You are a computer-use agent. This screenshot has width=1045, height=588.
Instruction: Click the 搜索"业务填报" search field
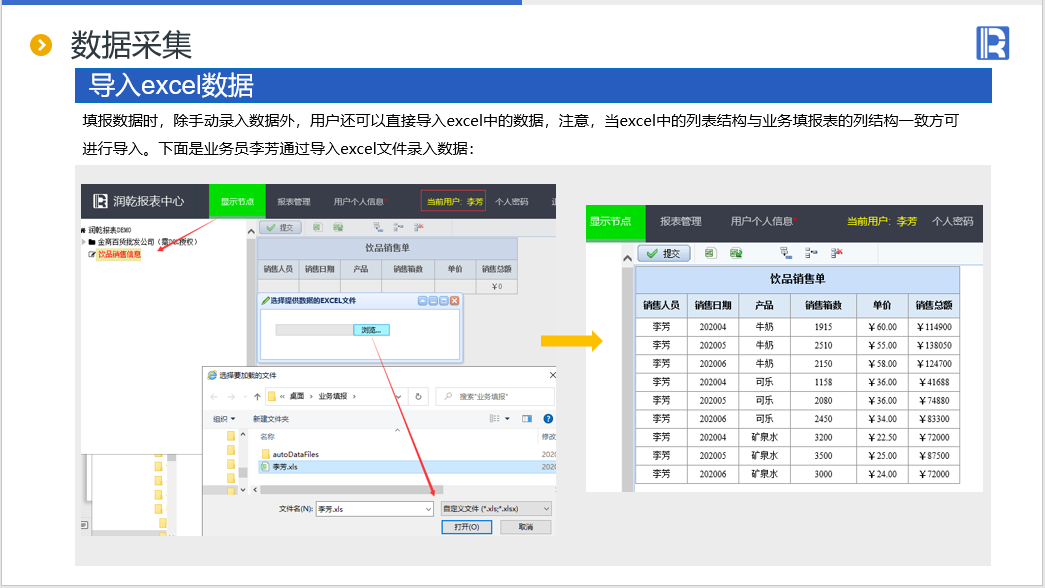(x=494, y=396)
